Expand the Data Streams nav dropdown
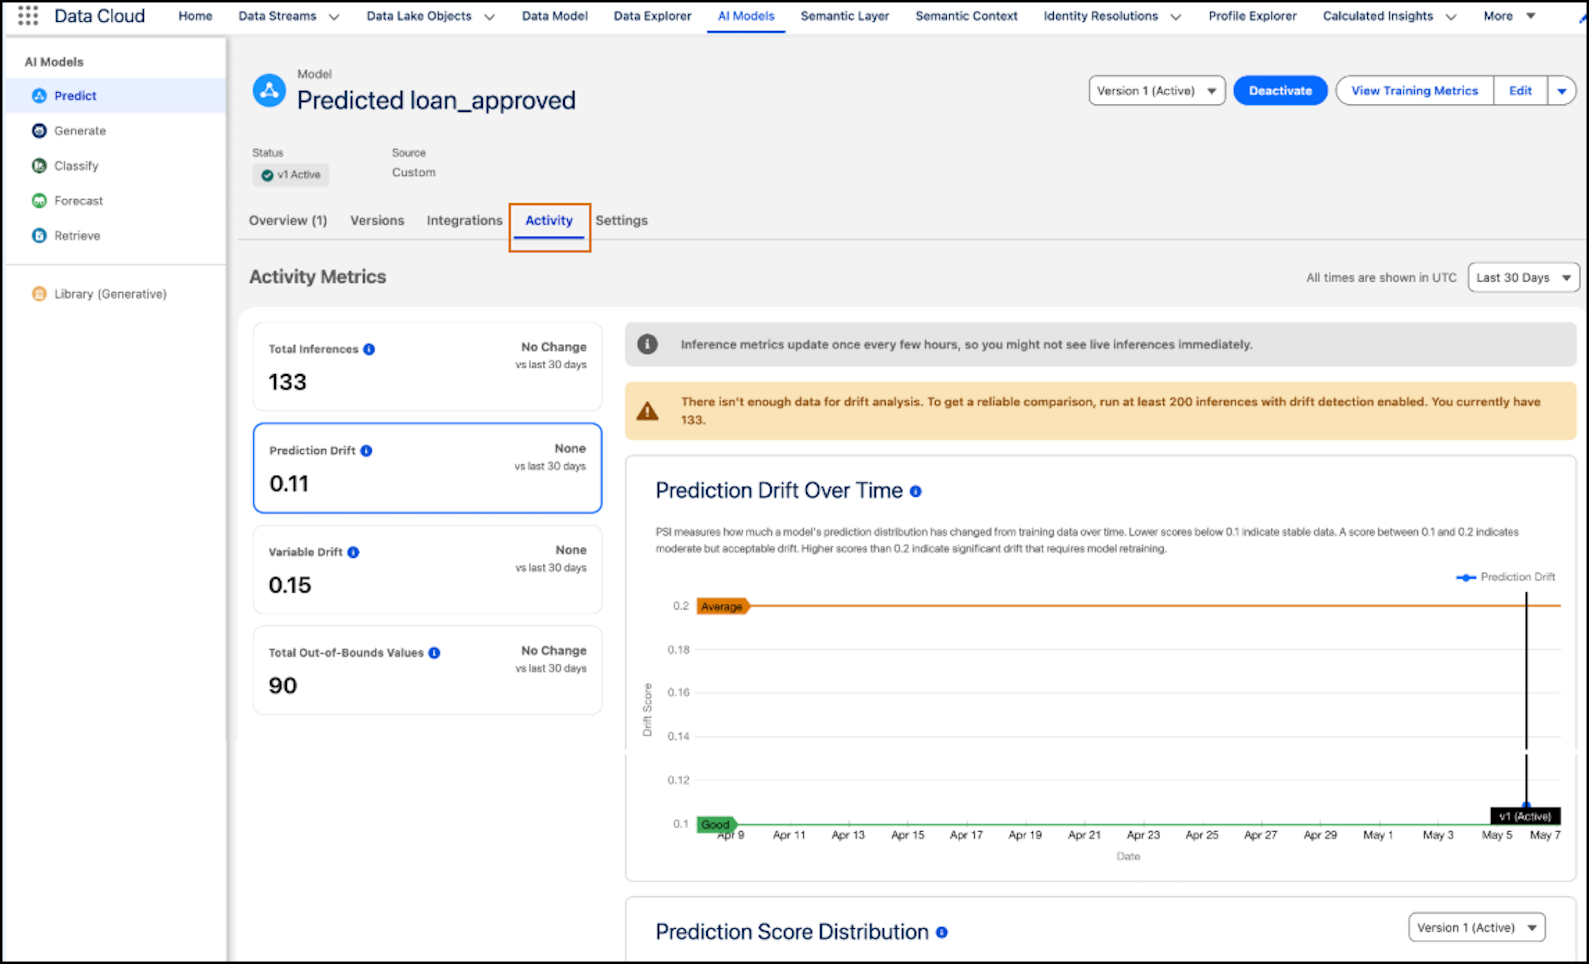 point(334,16)
